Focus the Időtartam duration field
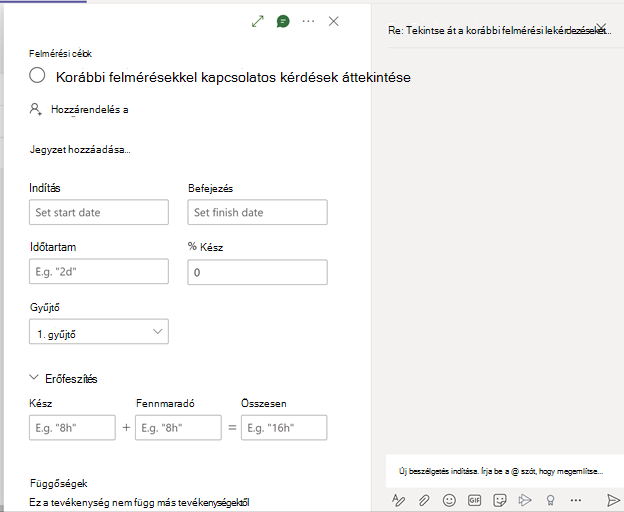This screenshot has height=512, width=624. tap(99, 271)
